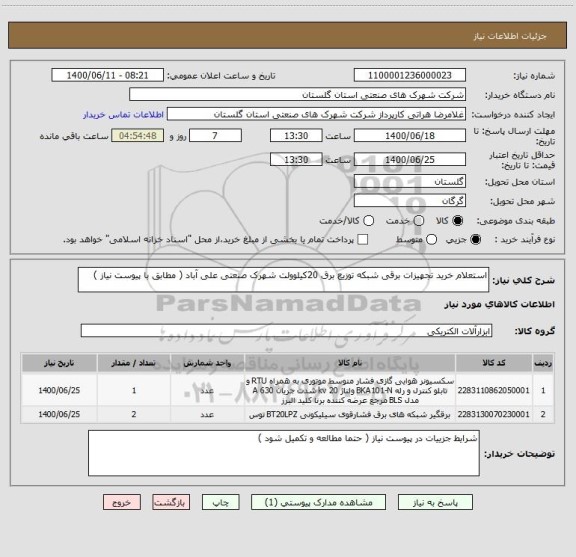Click the پاسخ به نیاز button
Viewport: 576px width, 557px height.
point(435,502)
